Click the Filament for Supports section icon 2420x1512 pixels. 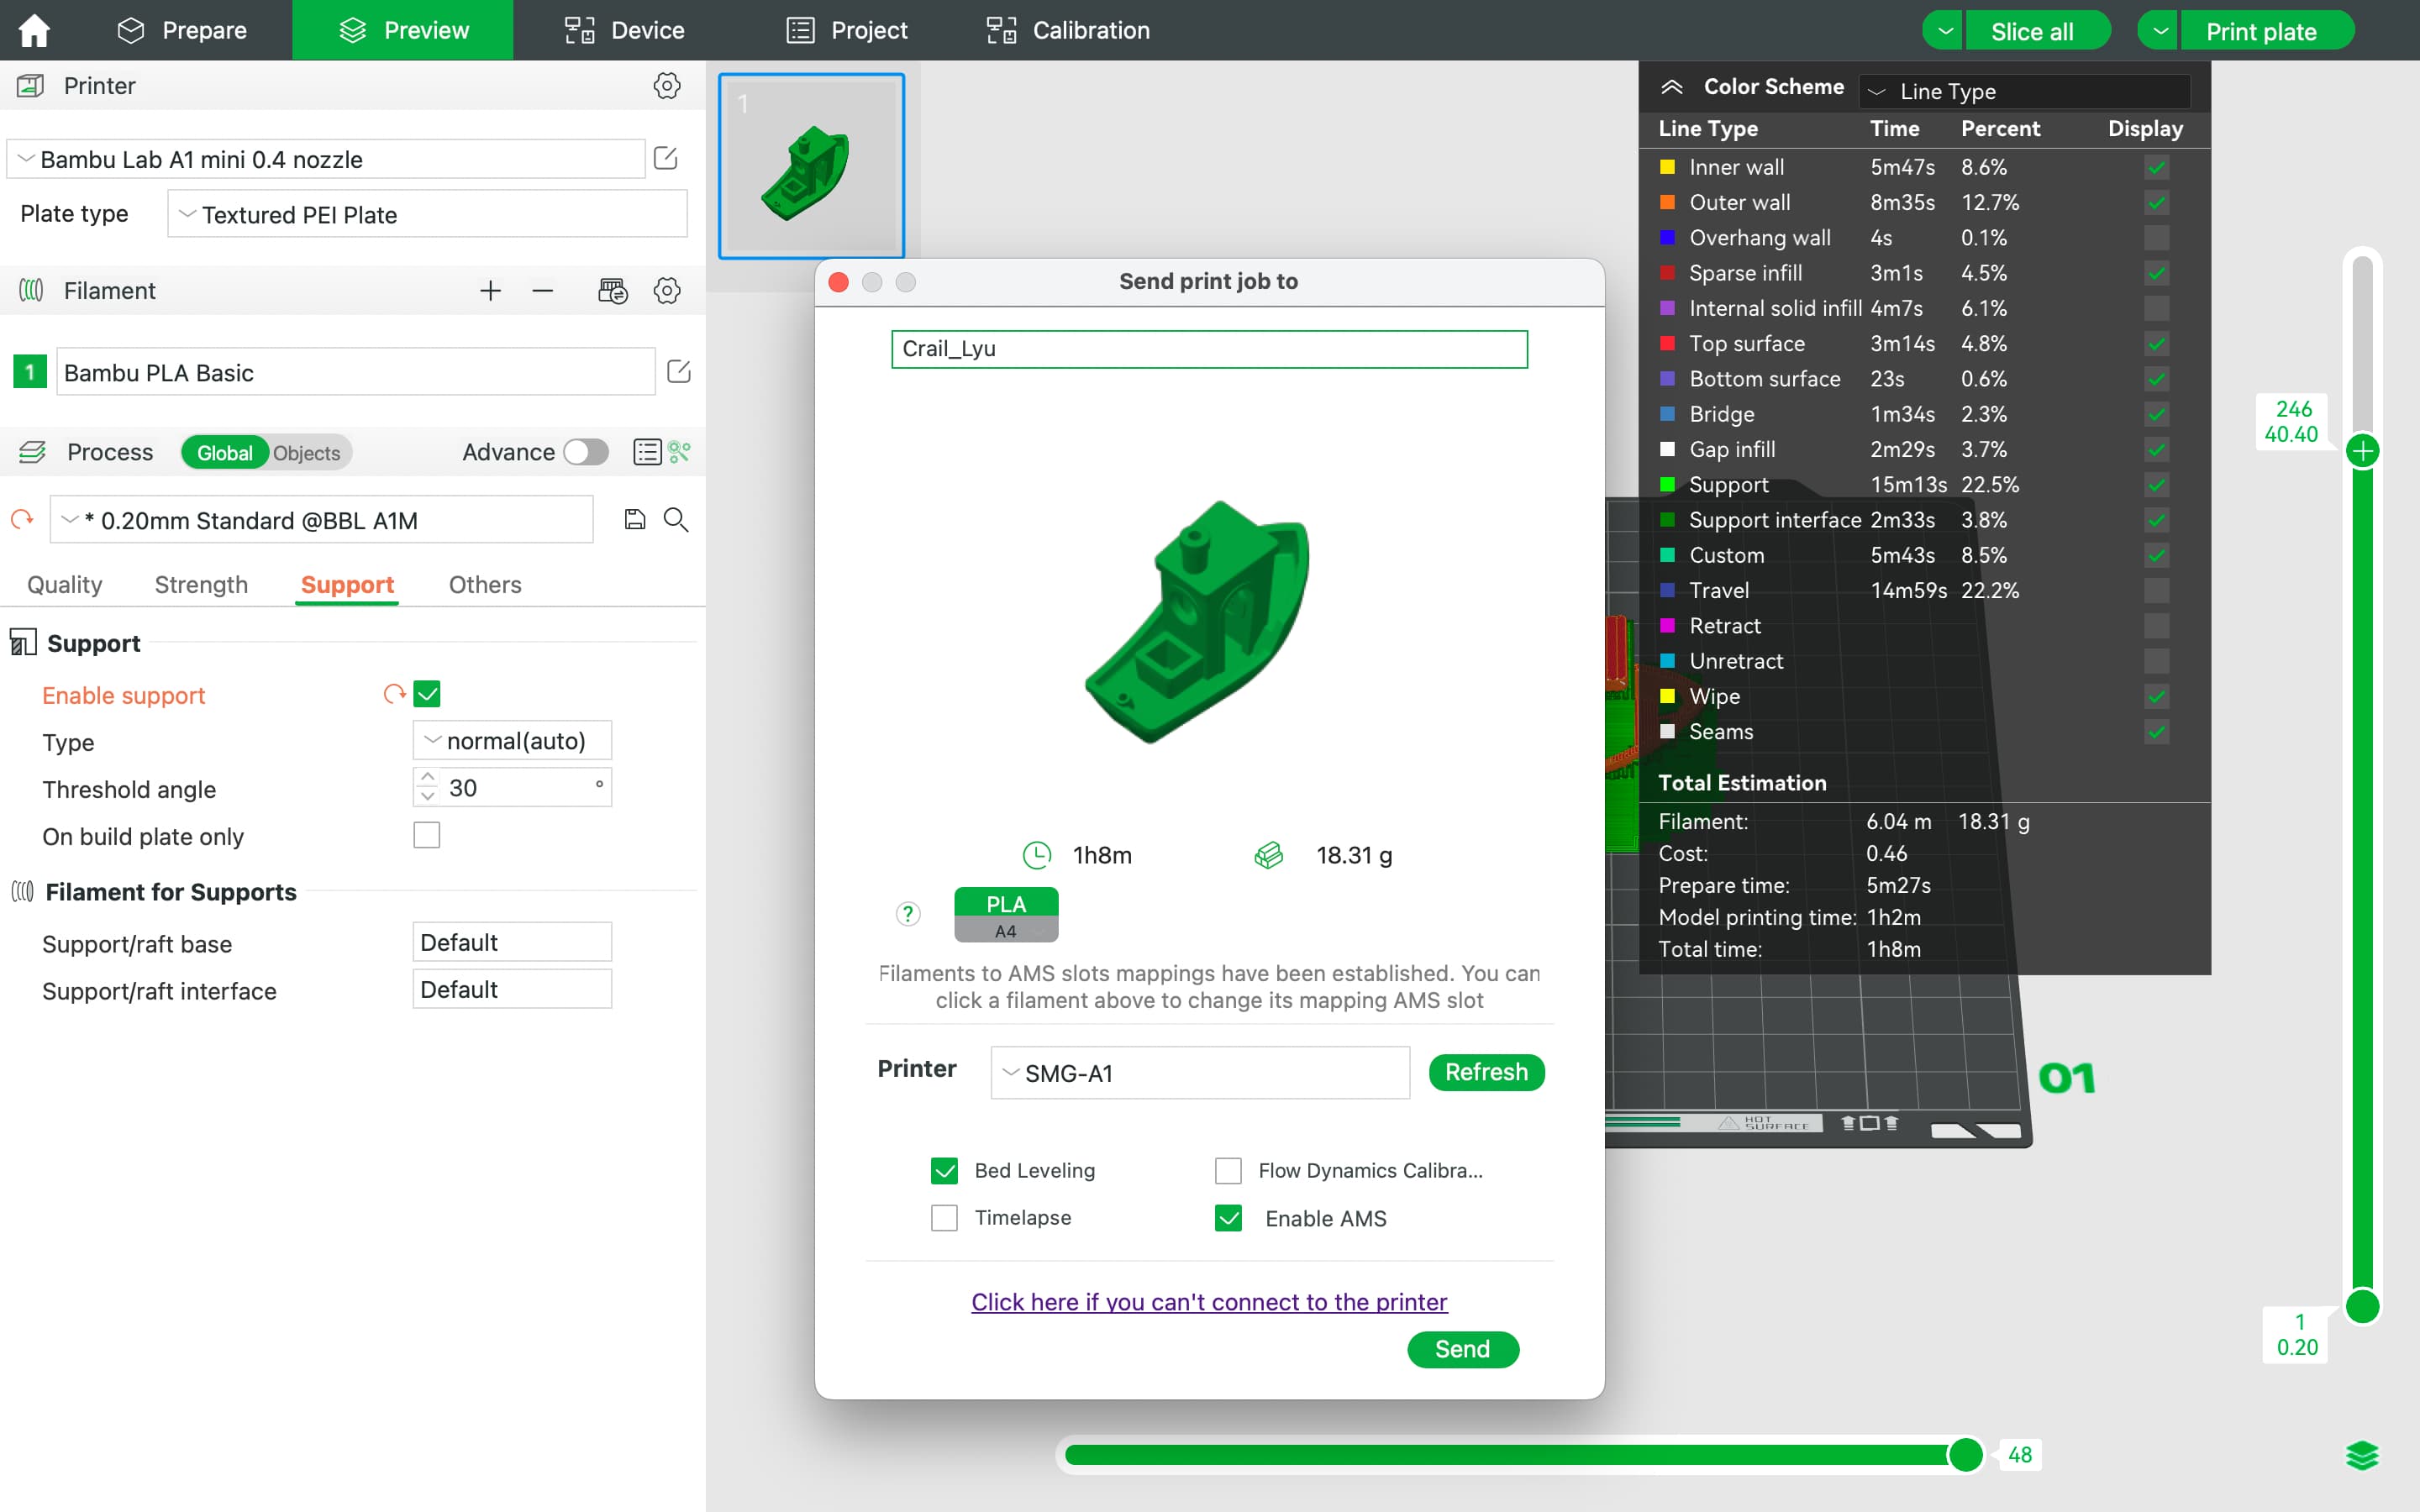point(23,891)
